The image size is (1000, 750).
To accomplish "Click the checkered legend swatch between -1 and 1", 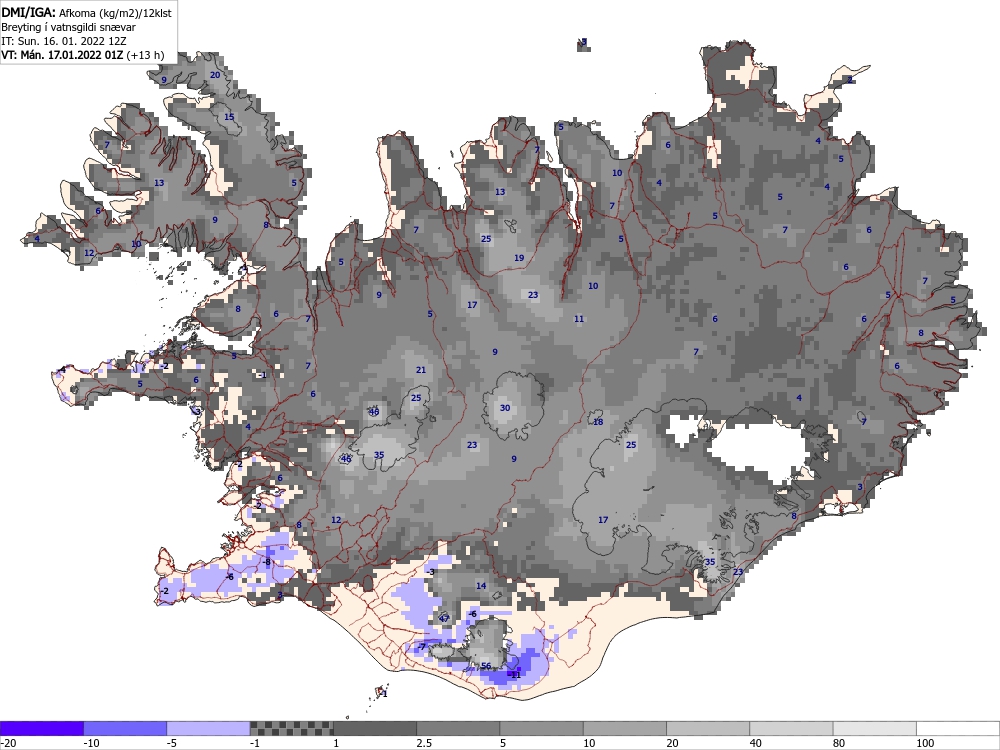I will (x=291, y=728).
